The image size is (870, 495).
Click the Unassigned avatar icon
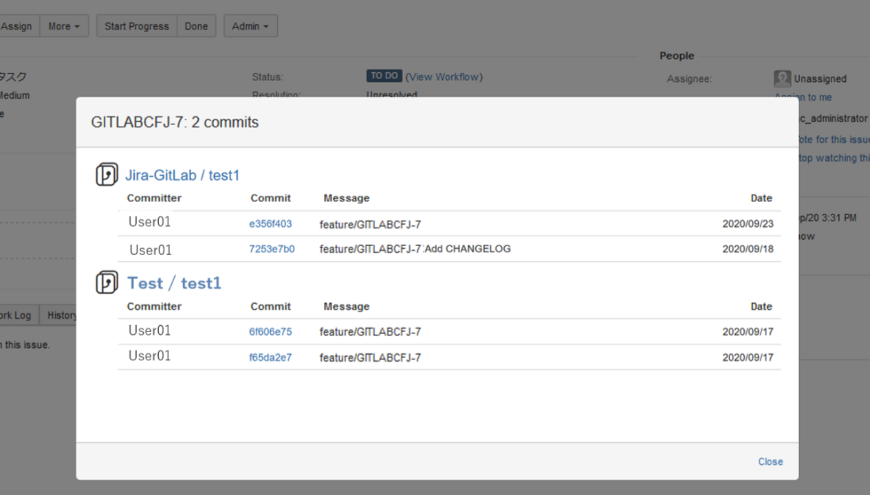782,78
